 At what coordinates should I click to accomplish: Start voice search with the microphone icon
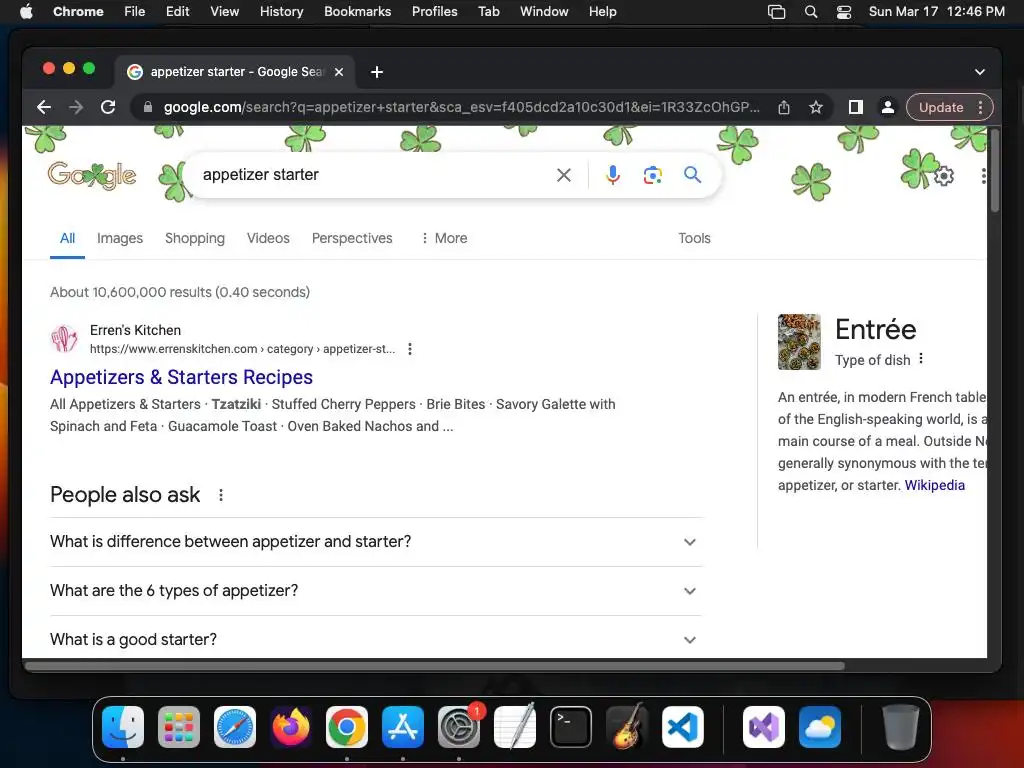coord(613,174)
